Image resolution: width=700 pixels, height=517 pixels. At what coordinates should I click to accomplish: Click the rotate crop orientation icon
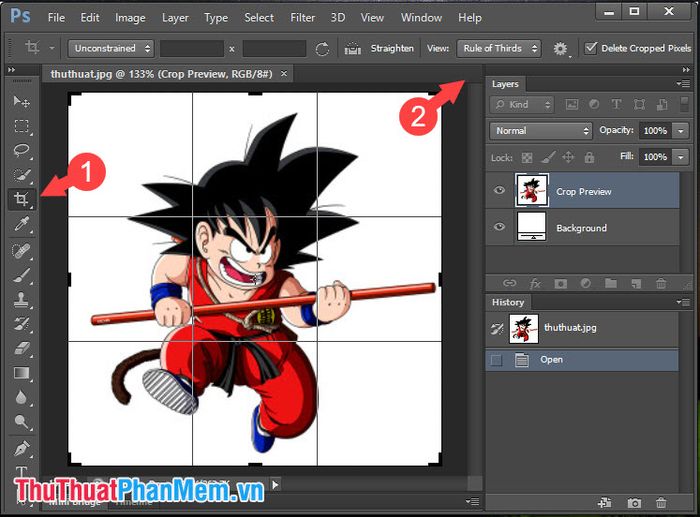pyautogui.click(x=322, y=48)
